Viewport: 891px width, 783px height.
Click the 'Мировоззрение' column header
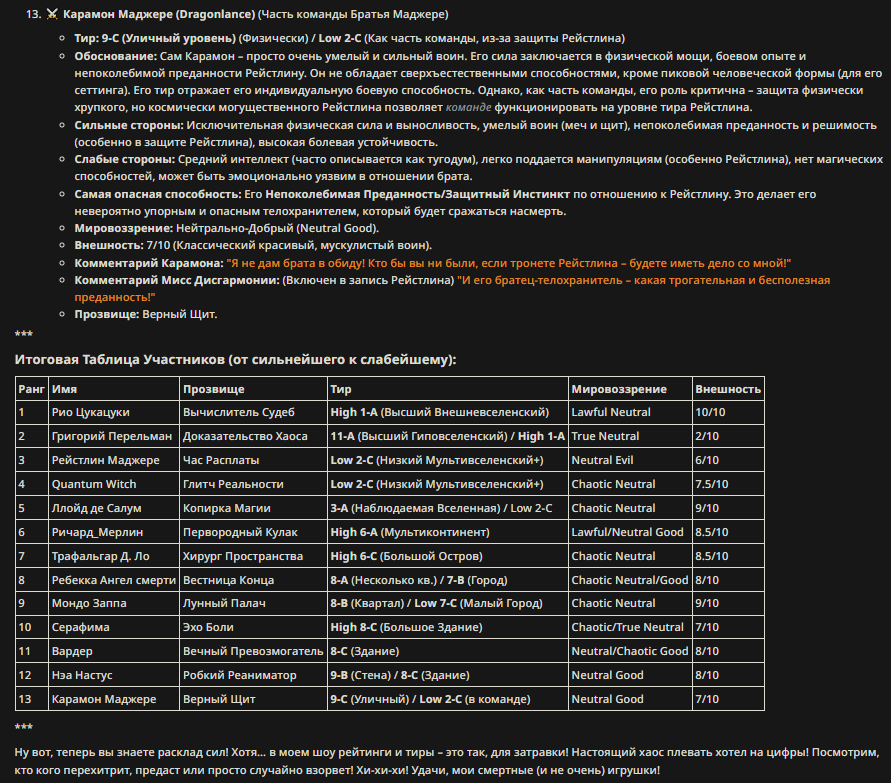[x=630, y=389]
